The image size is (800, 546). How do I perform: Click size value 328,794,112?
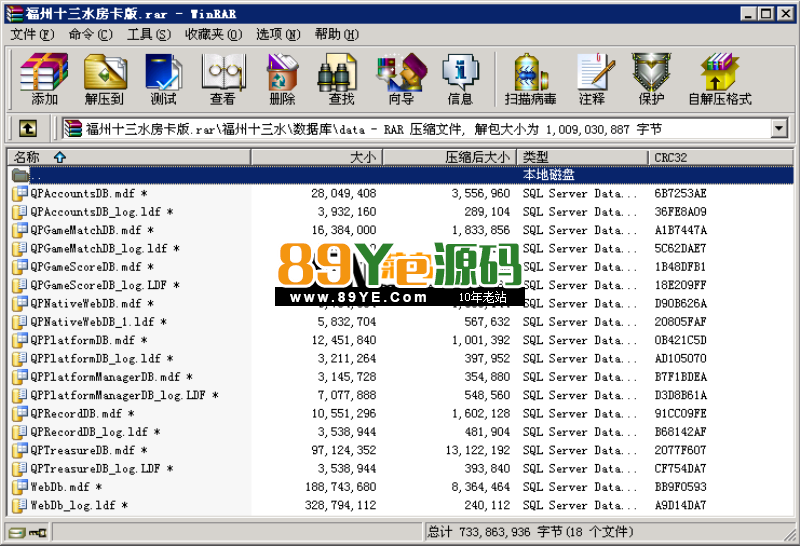pyautogui.click(x=340, y=505)
